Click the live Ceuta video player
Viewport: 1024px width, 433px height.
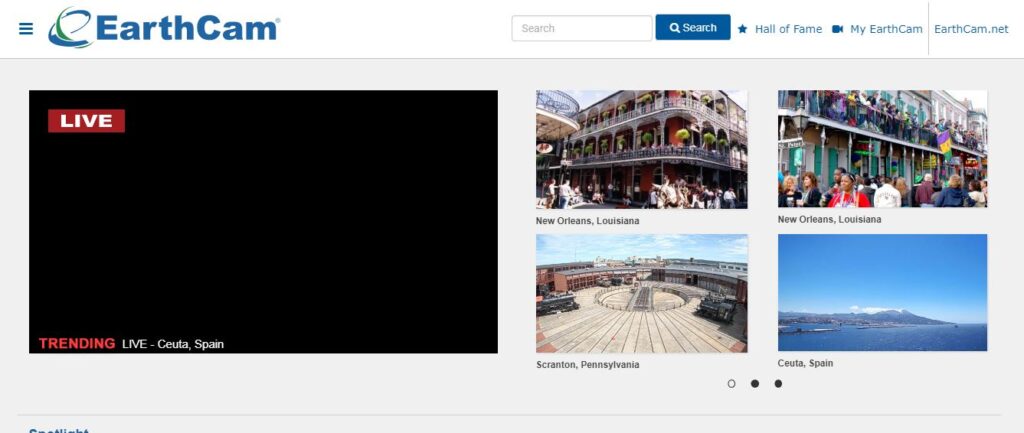(263, 230)
